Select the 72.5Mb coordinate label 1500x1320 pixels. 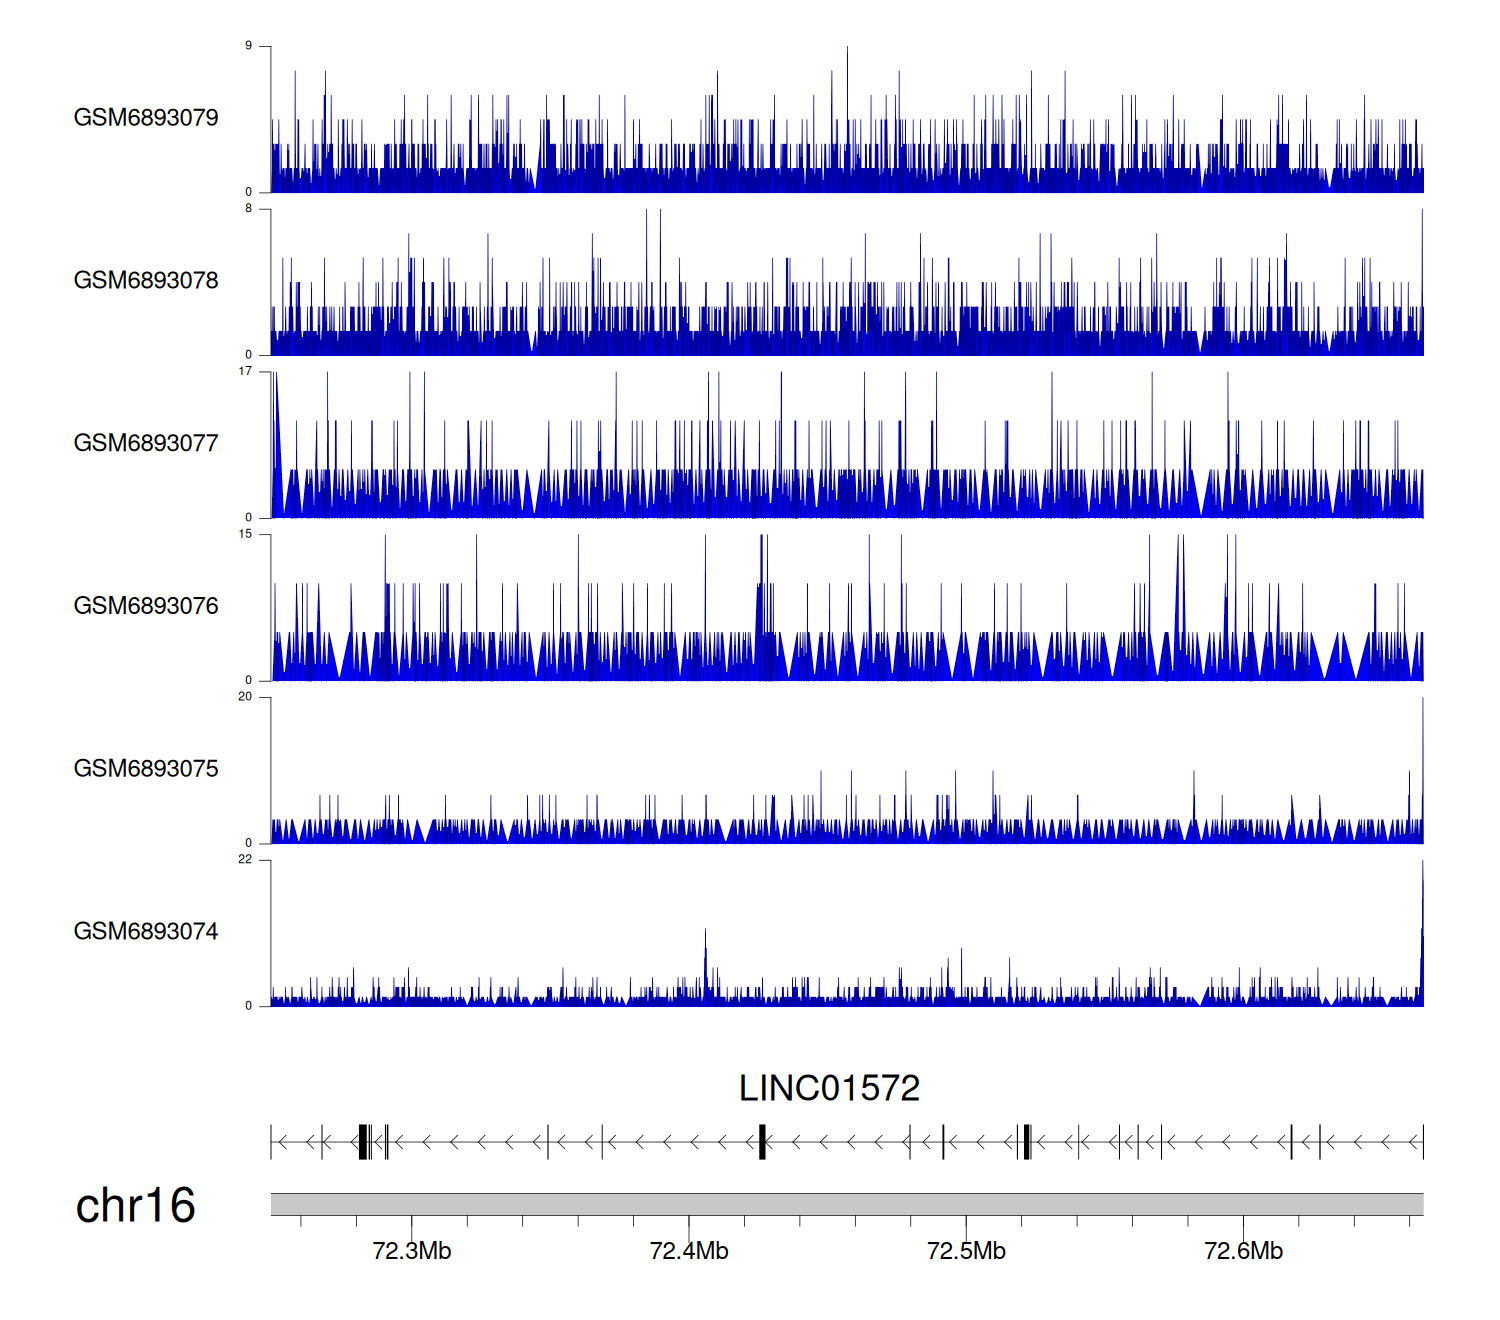[966, 1251]
